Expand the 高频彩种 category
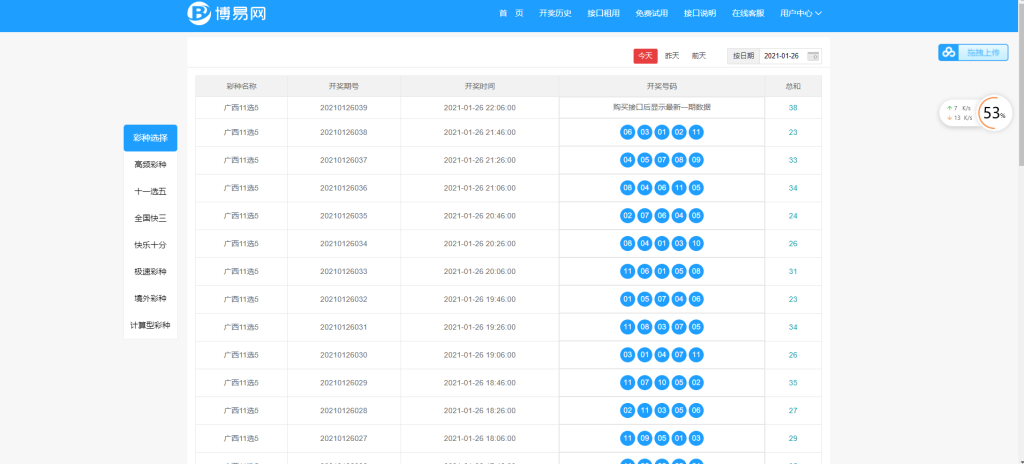Image resolution: width=1024 pixels, height=464 pixels. [x=150, y=165]
